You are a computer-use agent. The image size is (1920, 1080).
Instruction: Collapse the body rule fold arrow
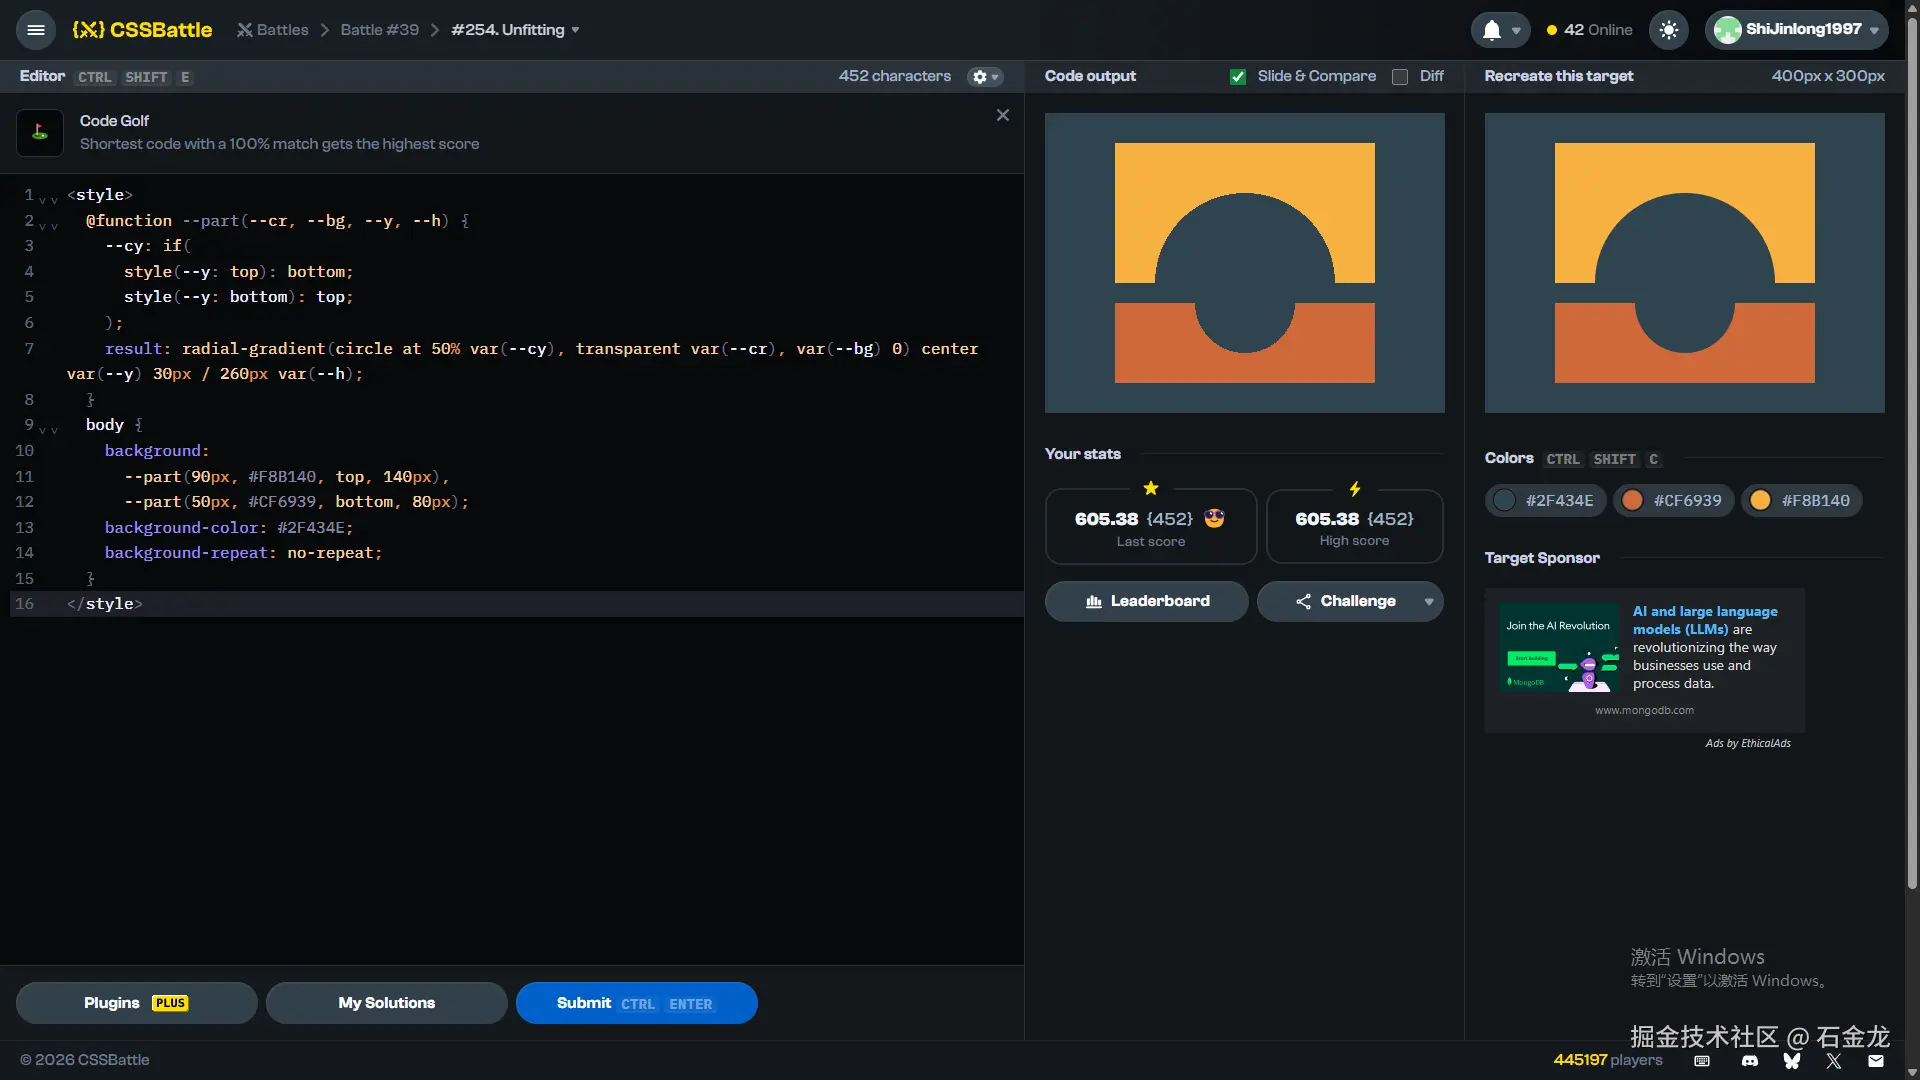tap(43, 430)
